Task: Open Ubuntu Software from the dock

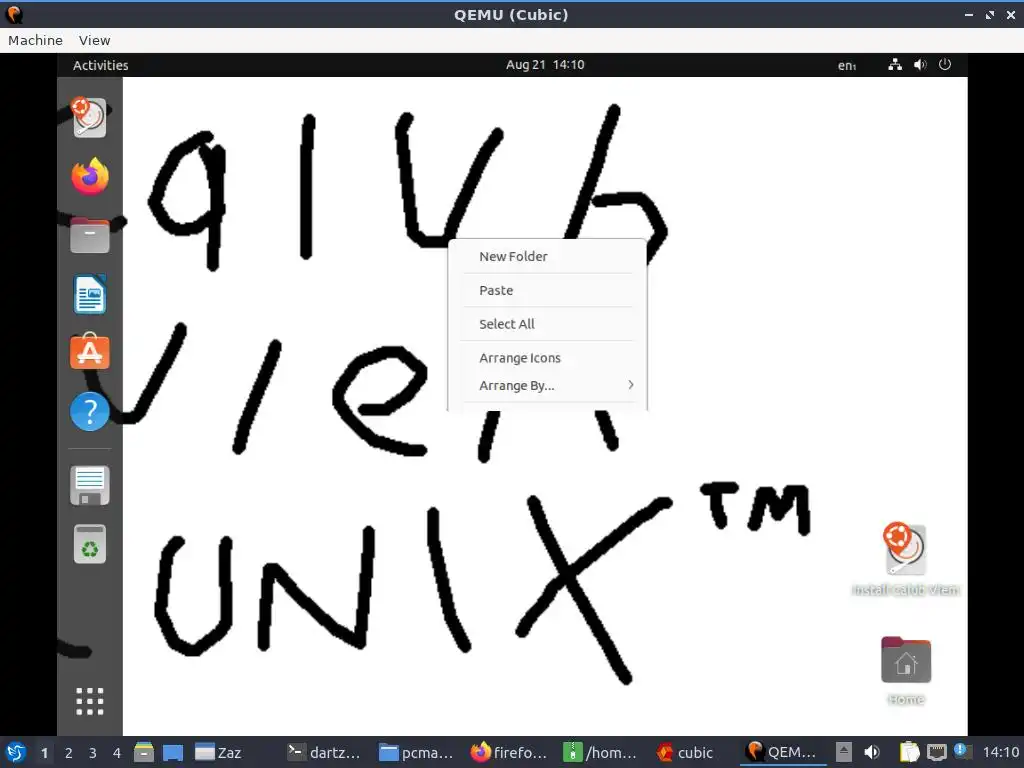Action: point(89,352)
